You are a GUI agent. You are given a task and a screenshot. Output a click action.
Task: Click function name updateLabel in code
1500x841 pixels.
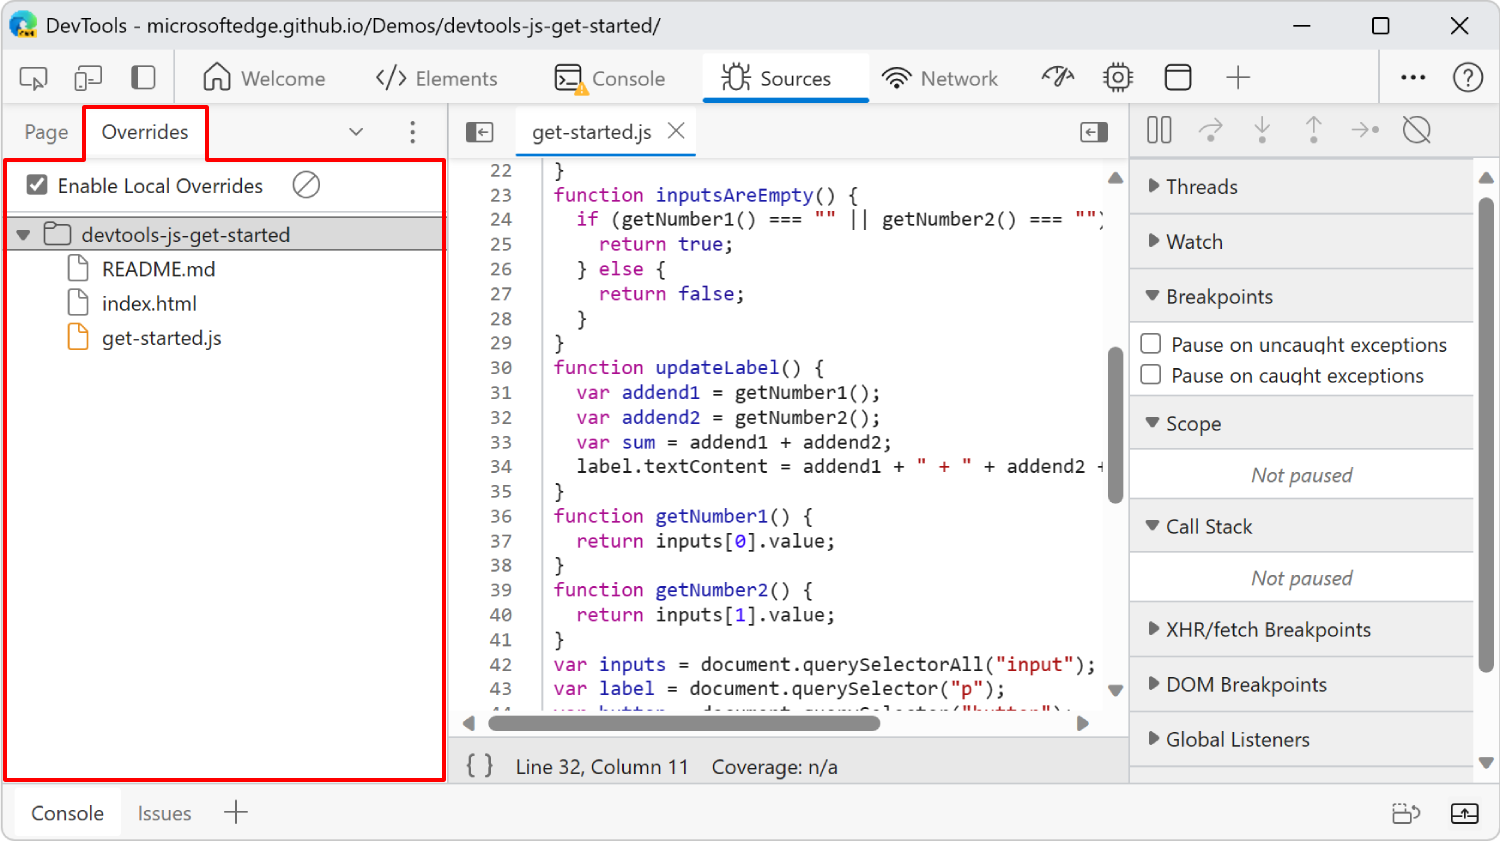pyautogui.click(x=717, y=367)
